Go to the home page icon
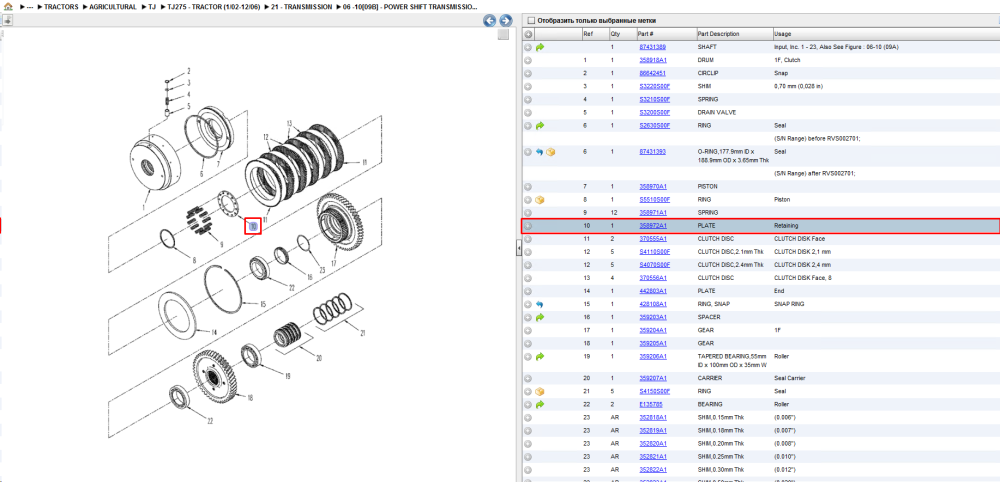Screen dimensions: 1000x482 (x=8, y=6)
